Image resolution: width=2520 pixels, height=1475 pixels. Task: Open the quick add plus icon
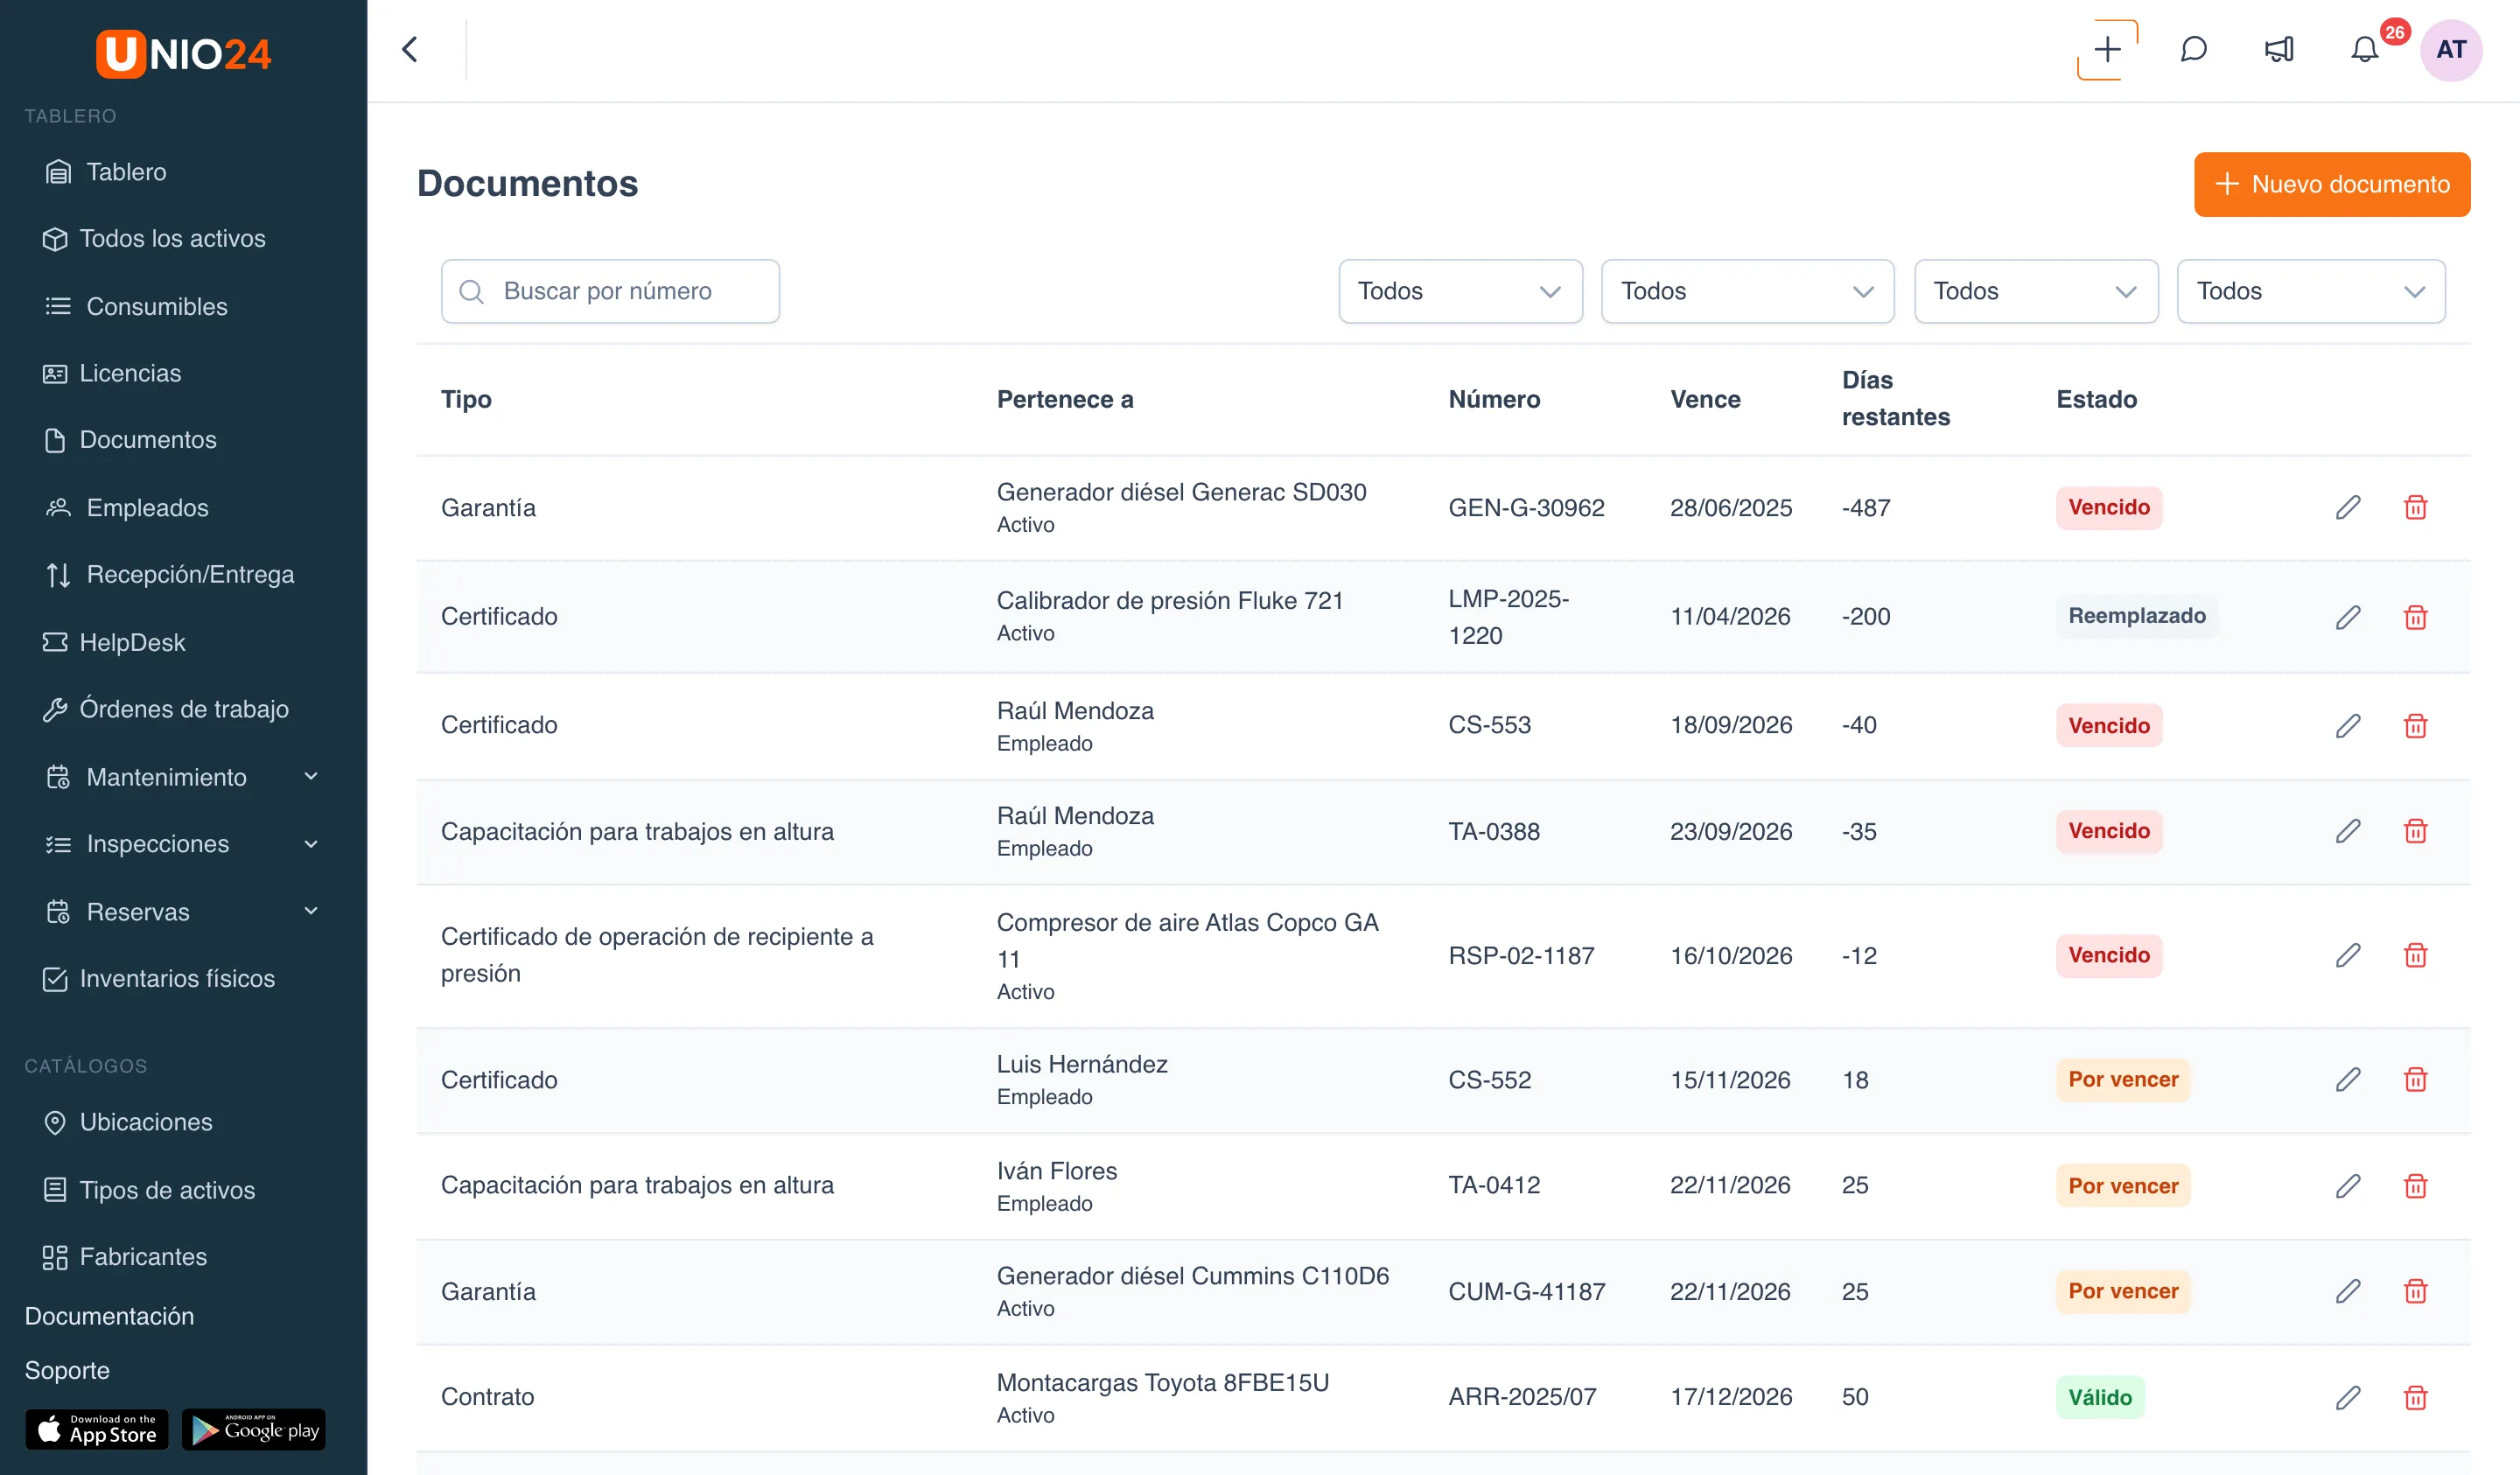2107,49
